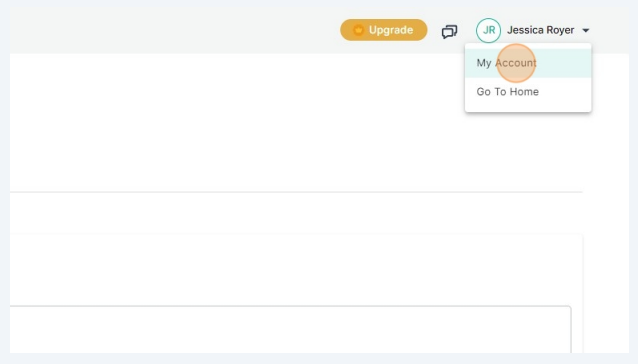This screenshot has width=638, height=364.
Task: Collapse the user menu using arrow
Action: pos(586,31)
